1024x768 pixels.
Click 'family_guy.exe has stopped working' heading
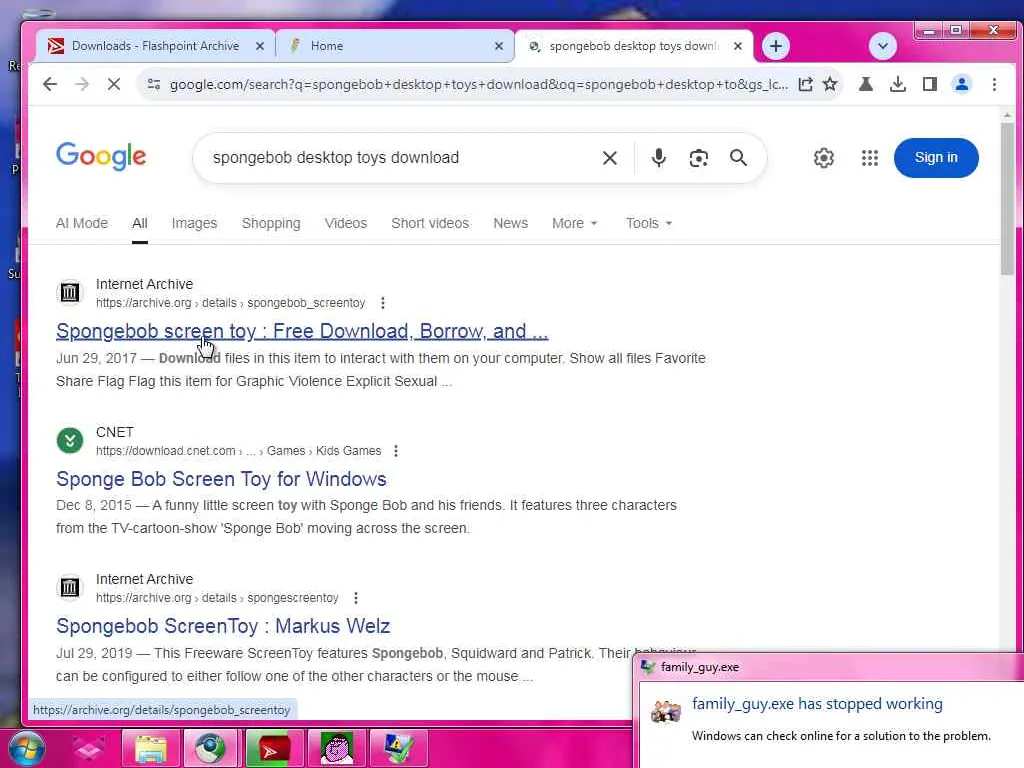(817, 704)
